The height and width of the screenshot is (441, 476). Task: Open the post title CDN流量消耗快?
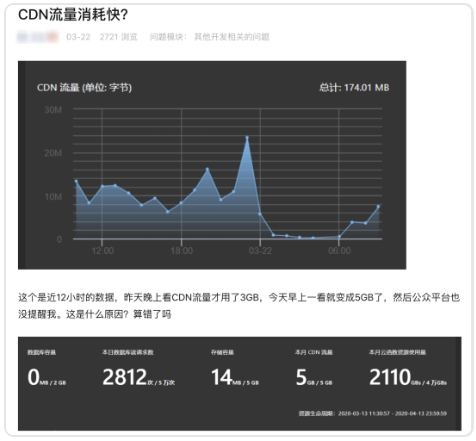tap(73, 15)
